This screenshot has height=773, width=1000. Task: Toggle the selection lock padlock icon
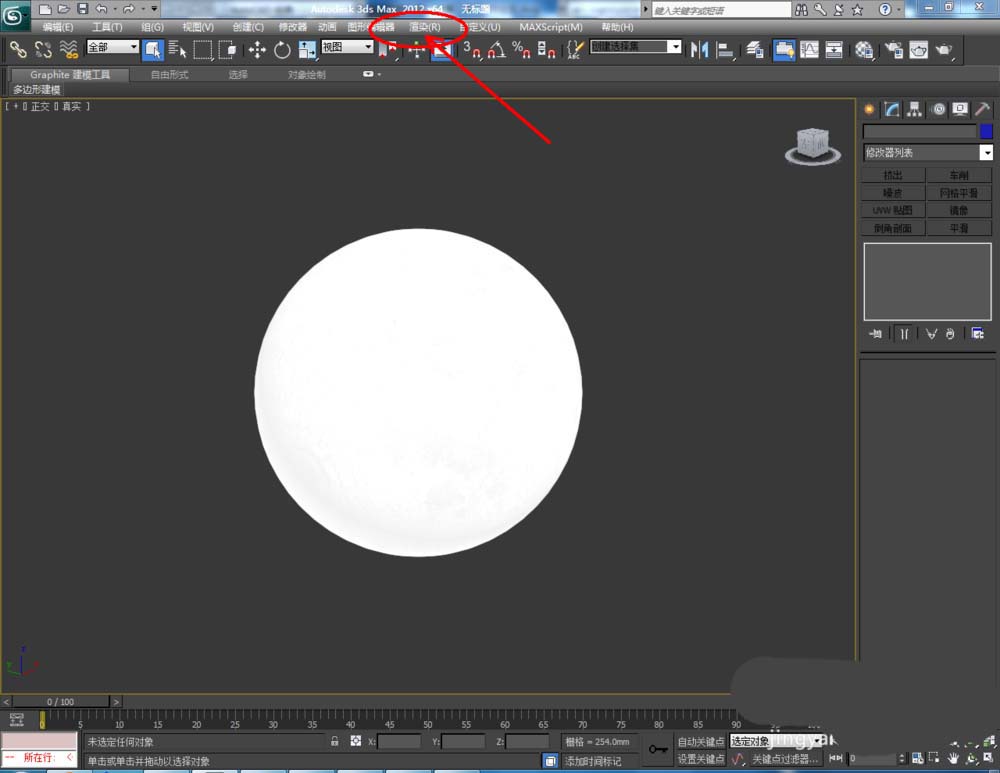point(335,741)
